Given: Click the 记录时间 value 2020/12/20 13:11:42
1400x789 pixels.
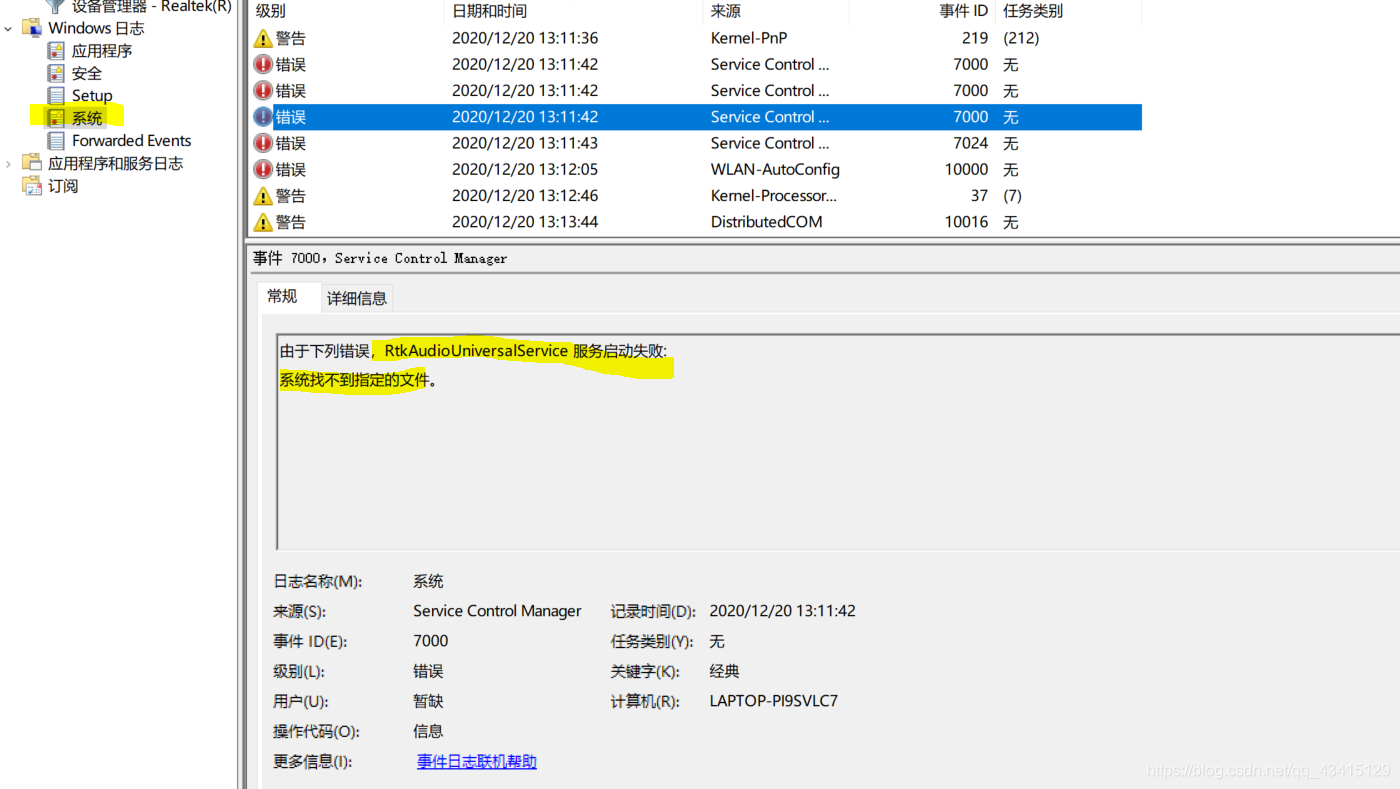Looking at the screenshot, I should point(782,611).
